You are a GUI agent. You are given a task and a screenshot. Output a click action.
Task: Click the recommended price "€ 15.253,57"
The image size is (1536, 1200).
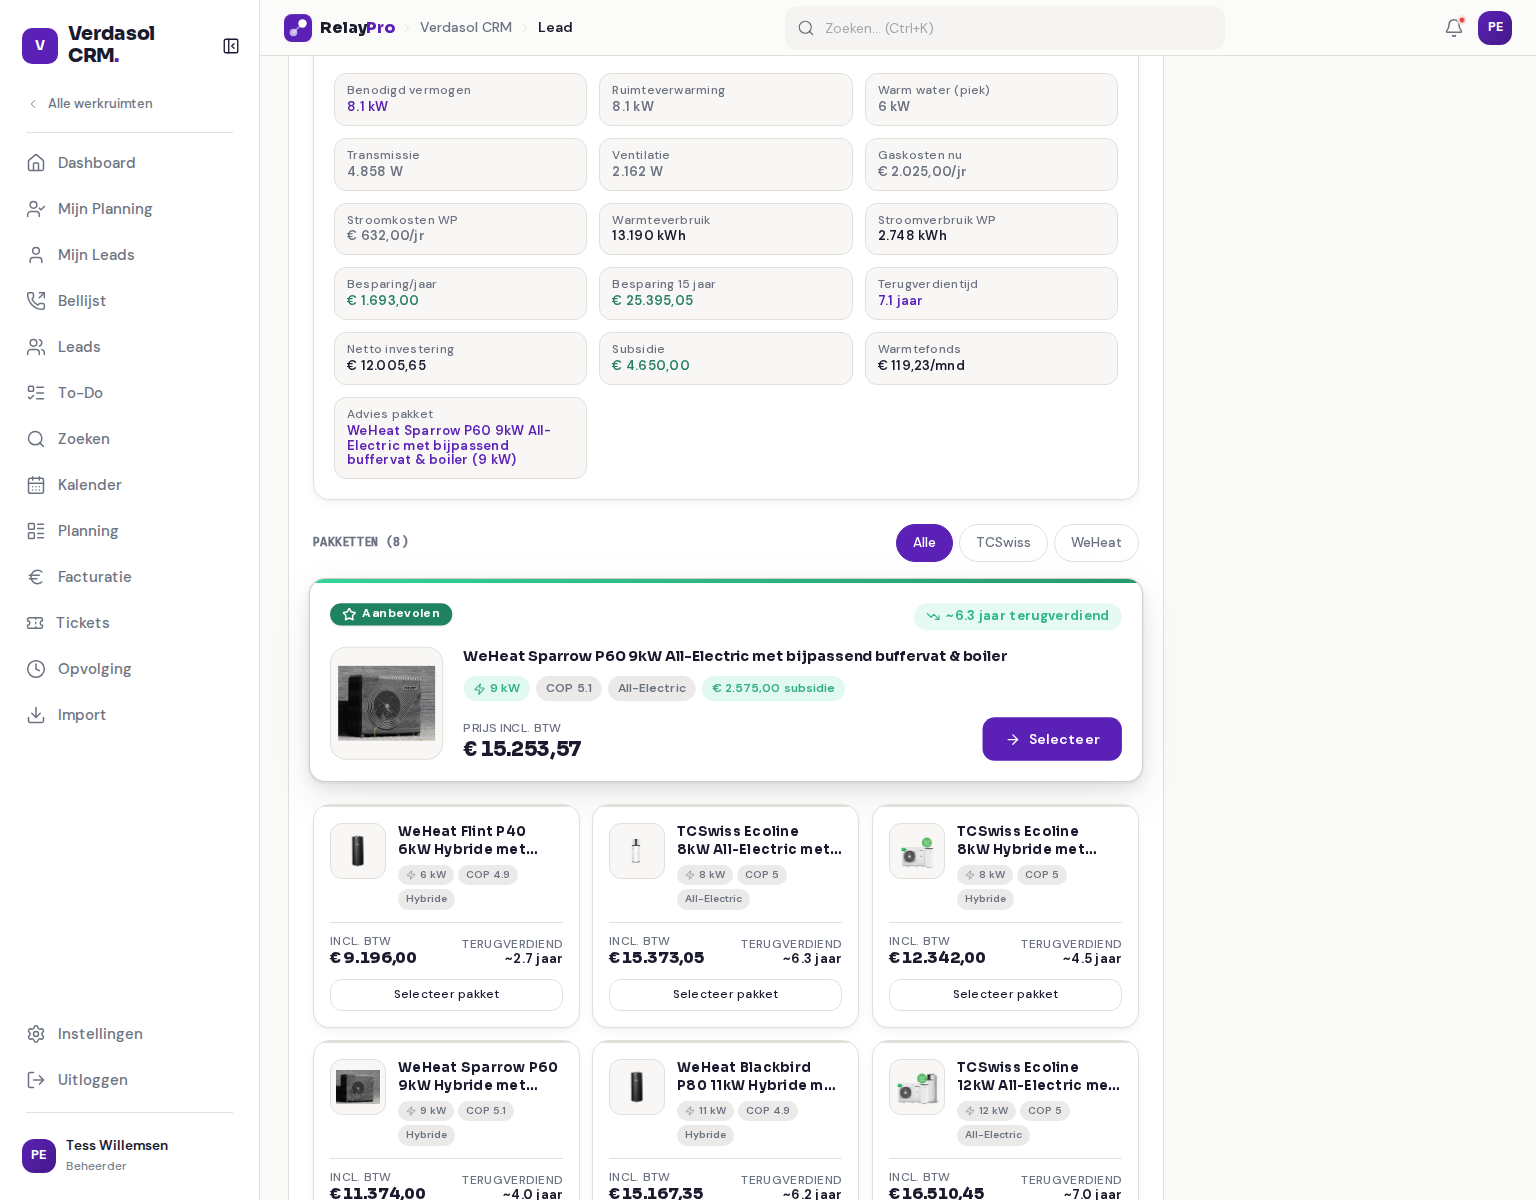pyautogui.click(x=522, y=749)
